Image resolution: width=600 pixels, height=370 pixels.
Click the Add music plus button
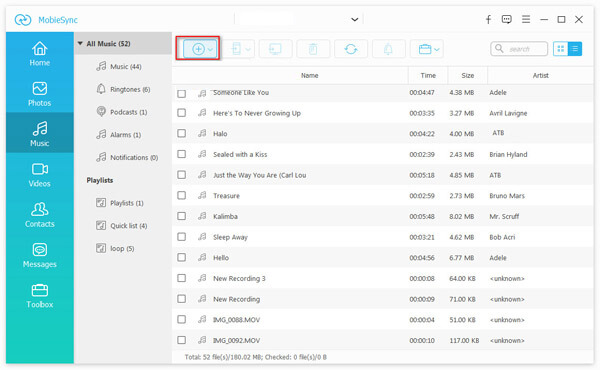click(198, 49)
